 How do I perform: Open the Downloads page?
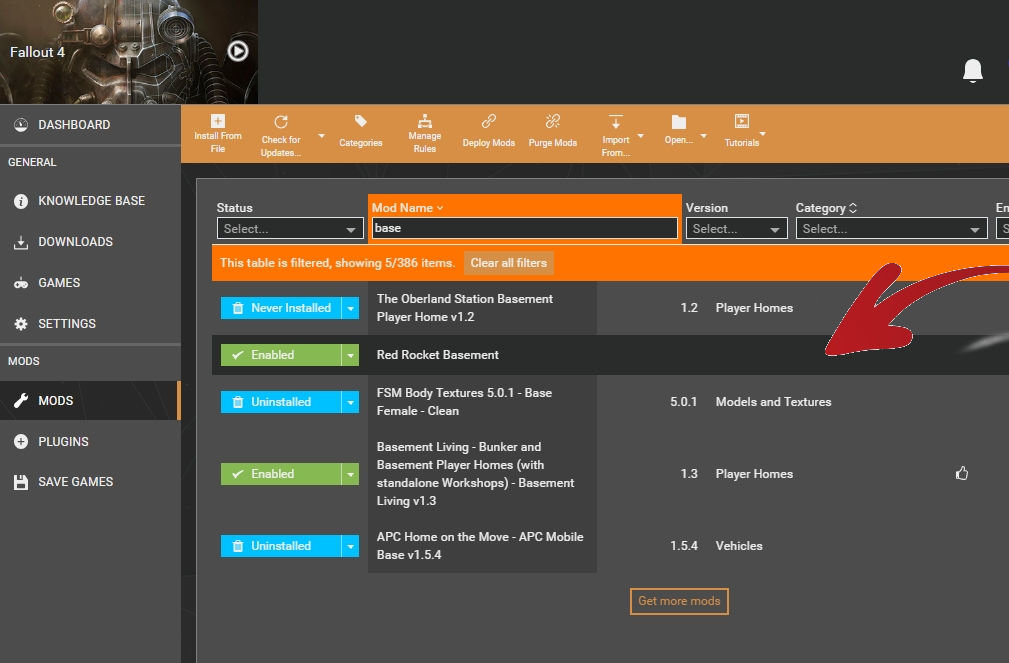tap(90, 242)
